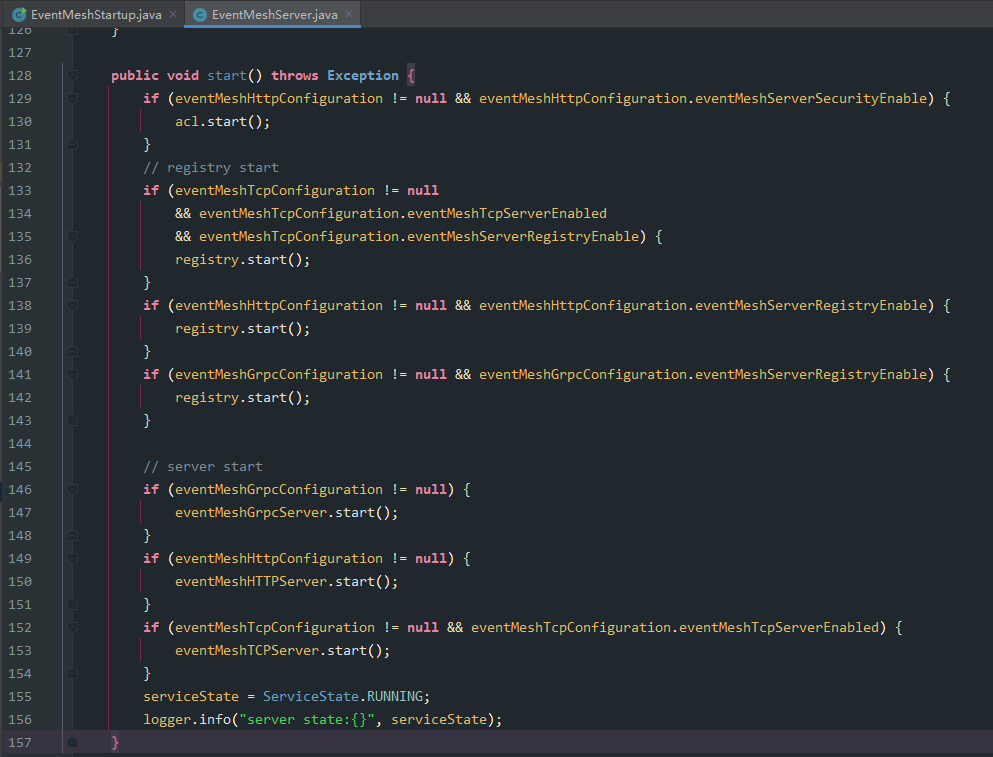The height and width of the screenshot is (757, 993).
Task: Click 'ServiceState.RUNNING' on line 155
Action: pos(343,697)
